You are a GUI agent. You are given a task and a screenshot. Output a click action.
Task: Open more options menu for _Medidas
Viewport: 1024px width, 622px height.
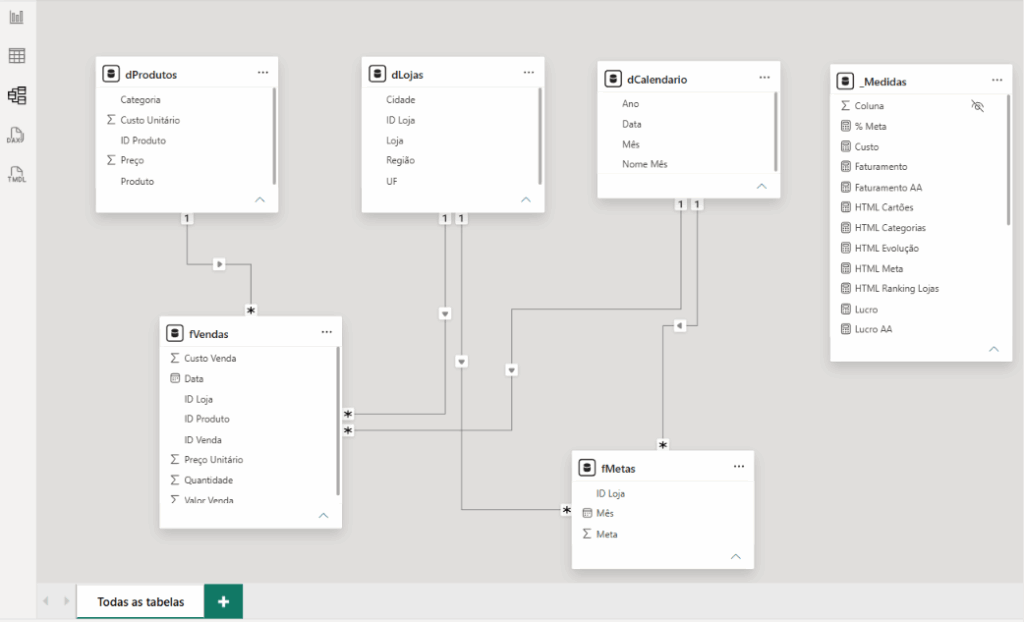(x=997, y=80)
